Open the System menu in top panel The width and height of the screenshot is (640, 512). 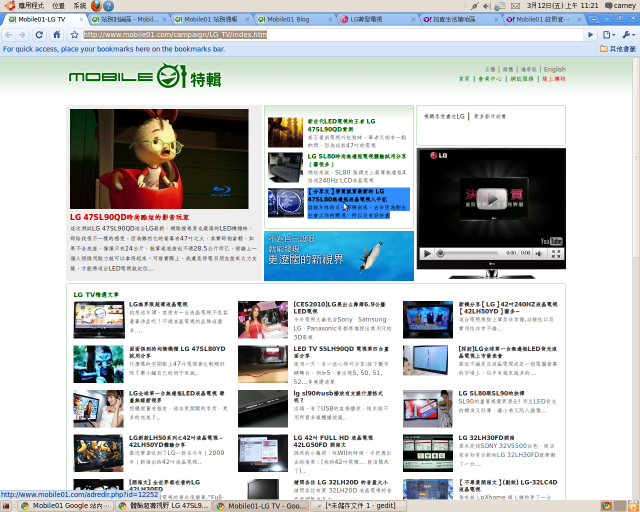click(80, 6)
